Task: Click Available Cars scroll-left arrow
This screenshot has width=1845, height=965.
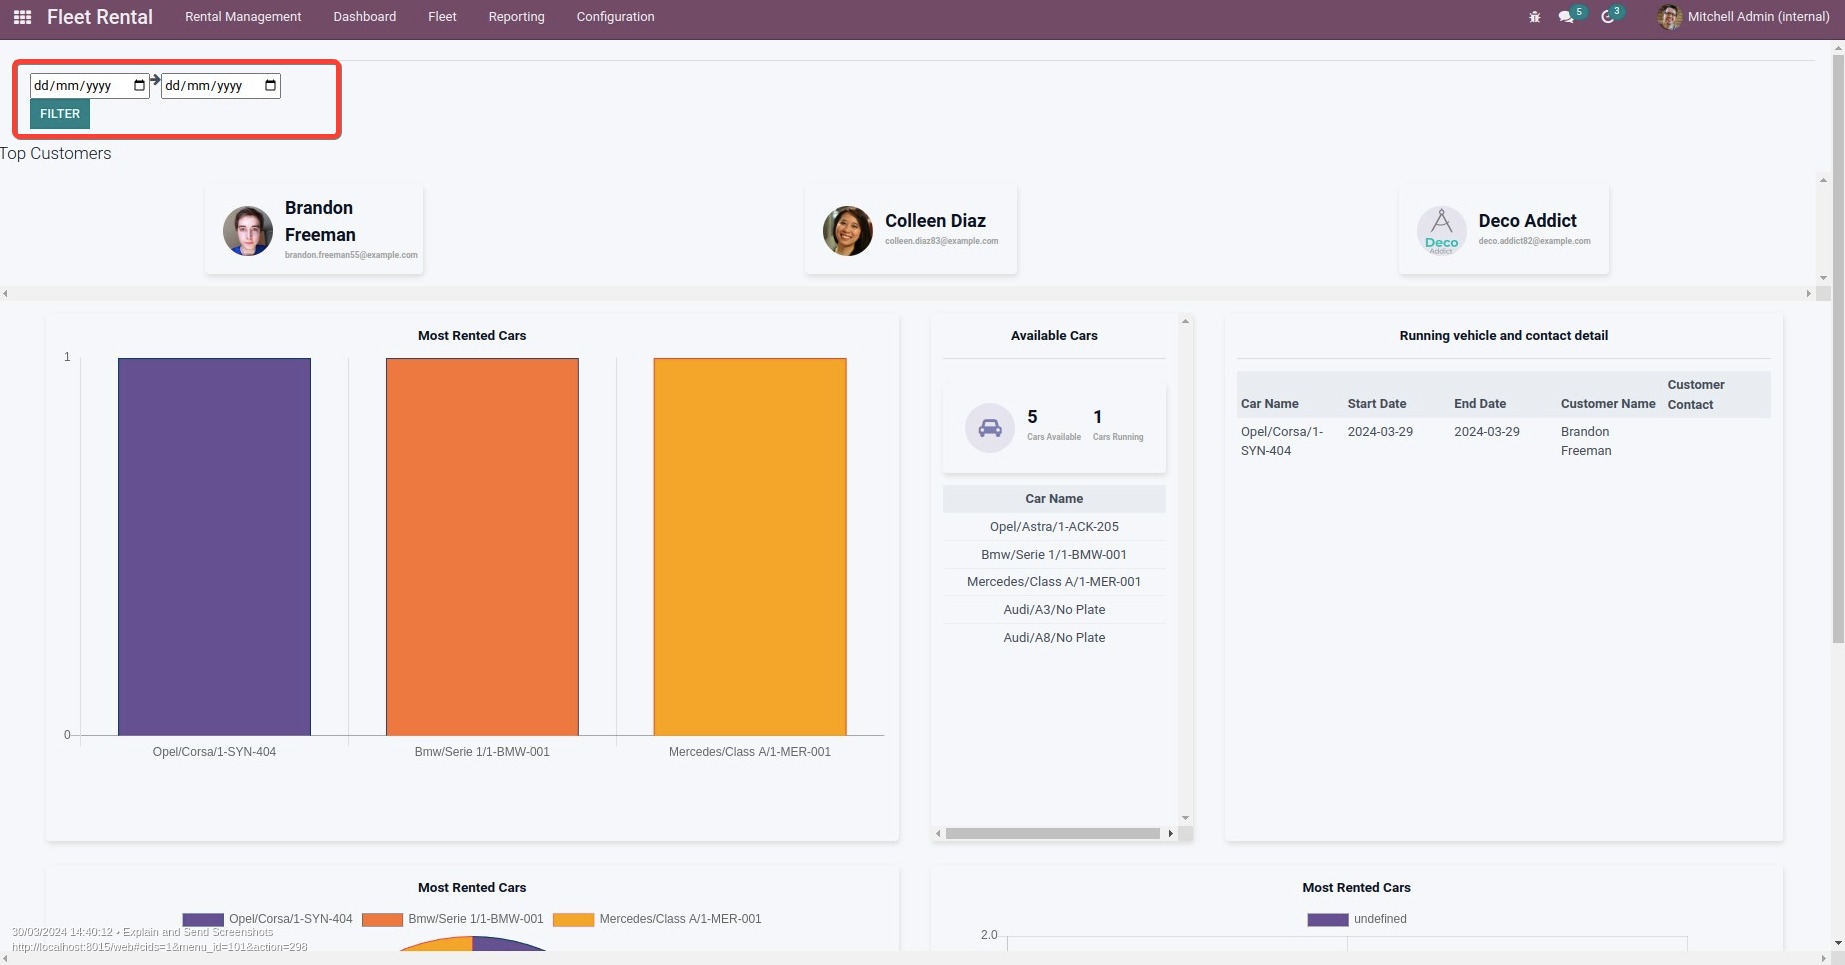Action: (938, 833)
